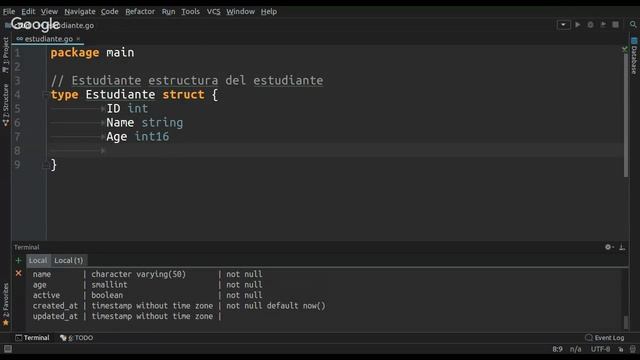Open the Favorites tool window
This screenshot has width=640, height=360.
5,304
